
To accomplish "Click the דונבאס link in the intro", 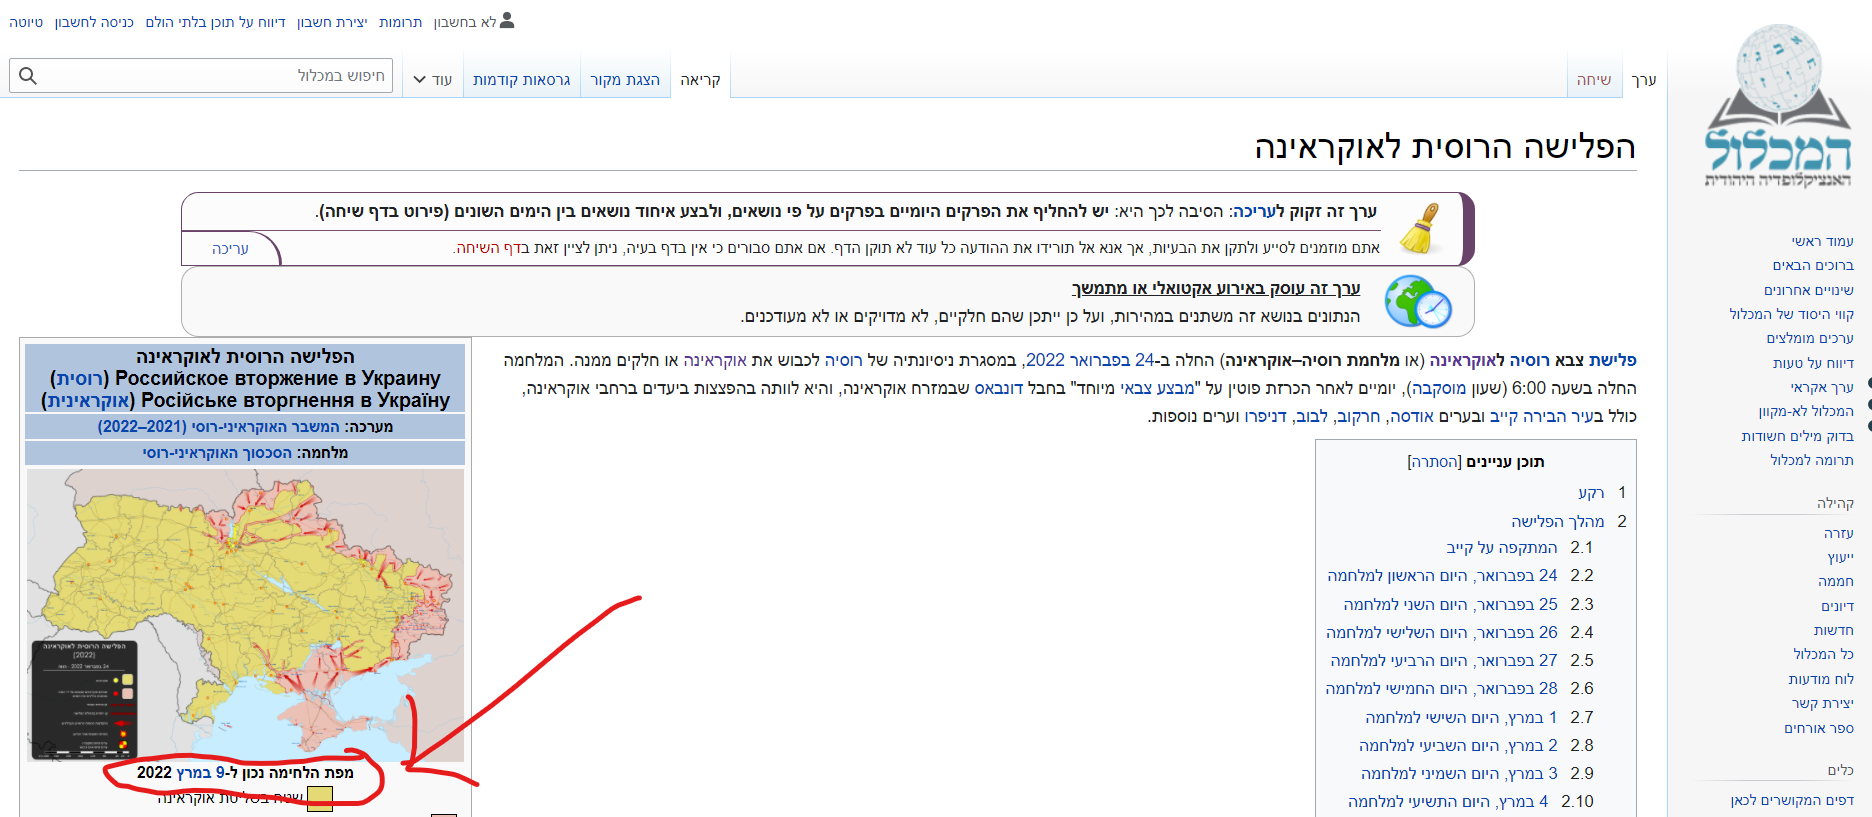I will coord(998,388).
